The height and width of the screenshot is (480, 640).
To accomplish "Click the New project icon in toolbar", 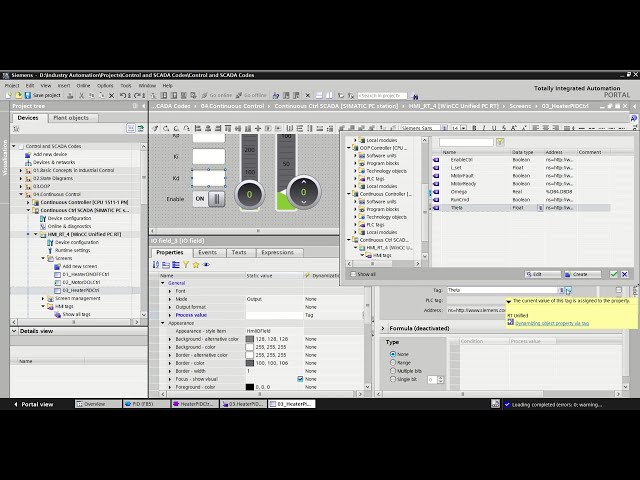I will click(9, 96).
